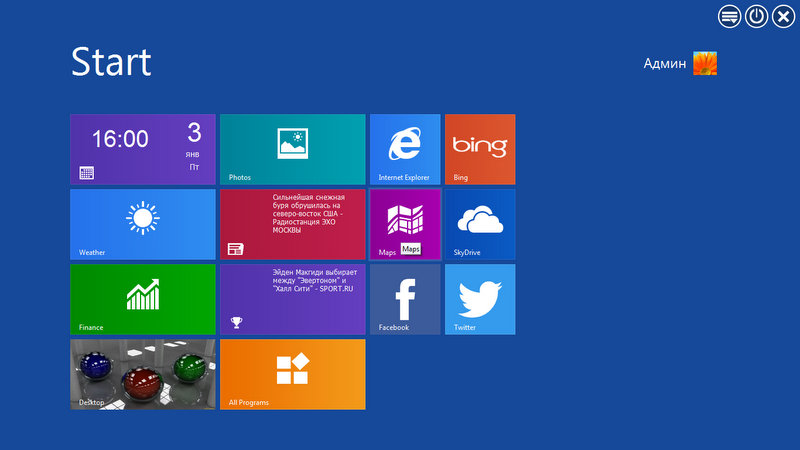Open the clock and calendar tile
The height and width of the screenshot is (450, 800).
[143, 149]
